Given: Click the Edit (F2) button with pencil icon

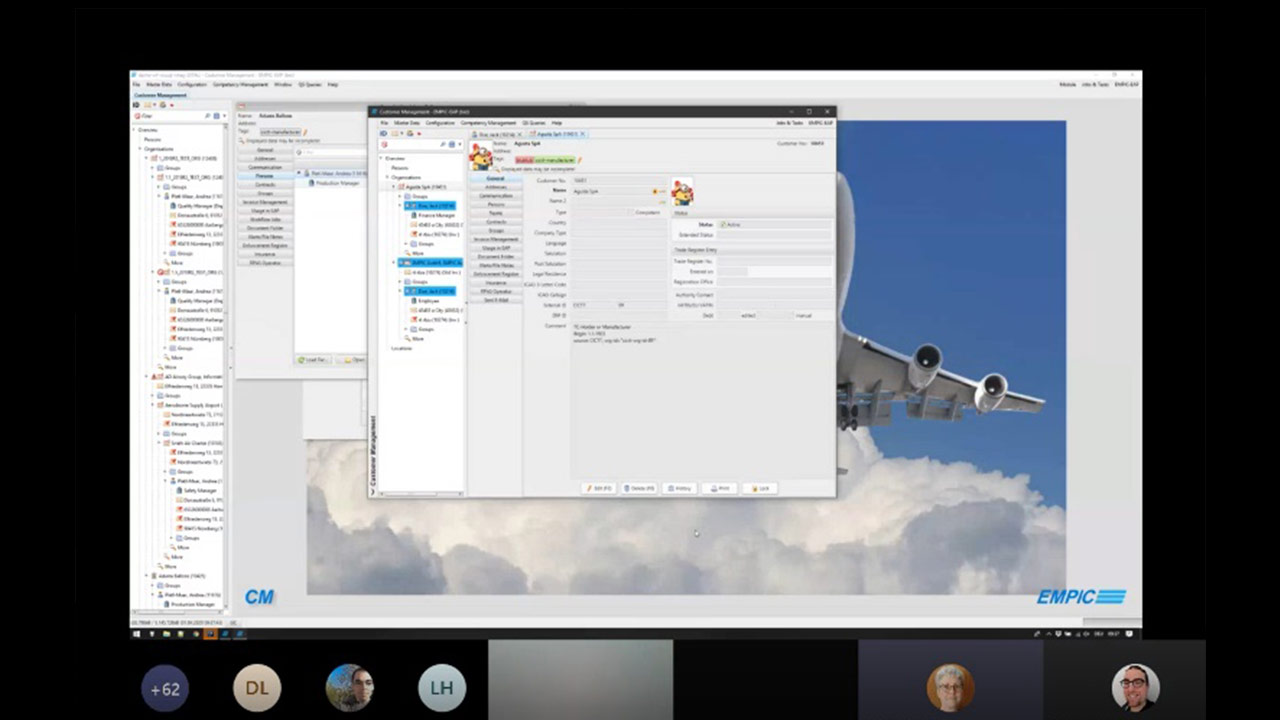Looking at the screenshot, I should click(x=599, y=488).
